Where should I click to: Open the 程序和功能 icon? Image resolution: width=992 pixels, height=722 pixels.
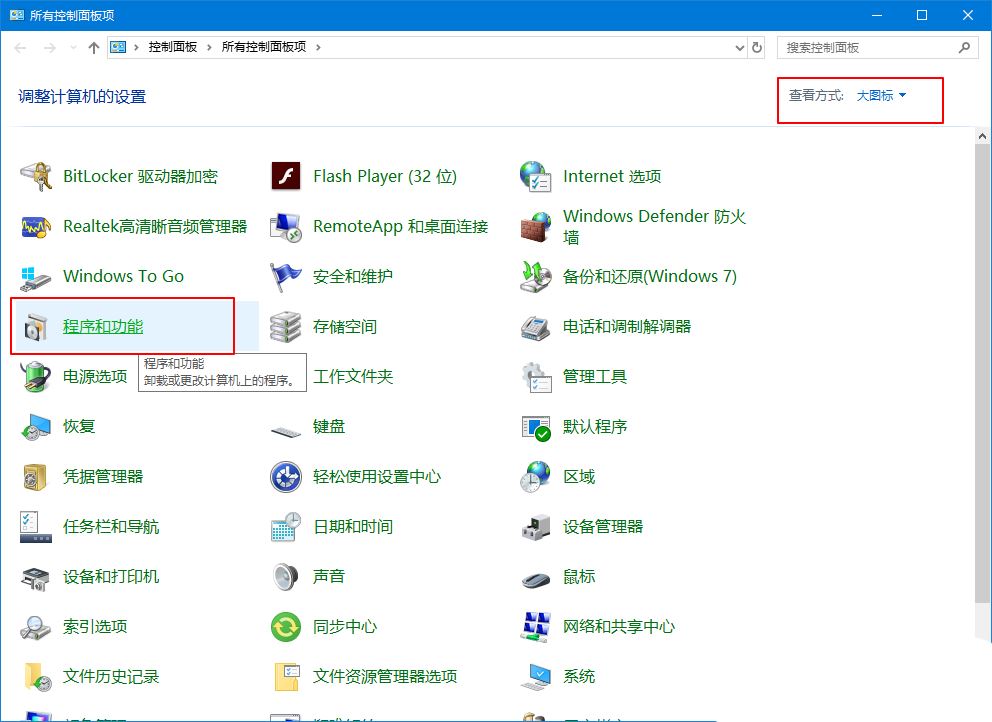click(x=35, y=327)
